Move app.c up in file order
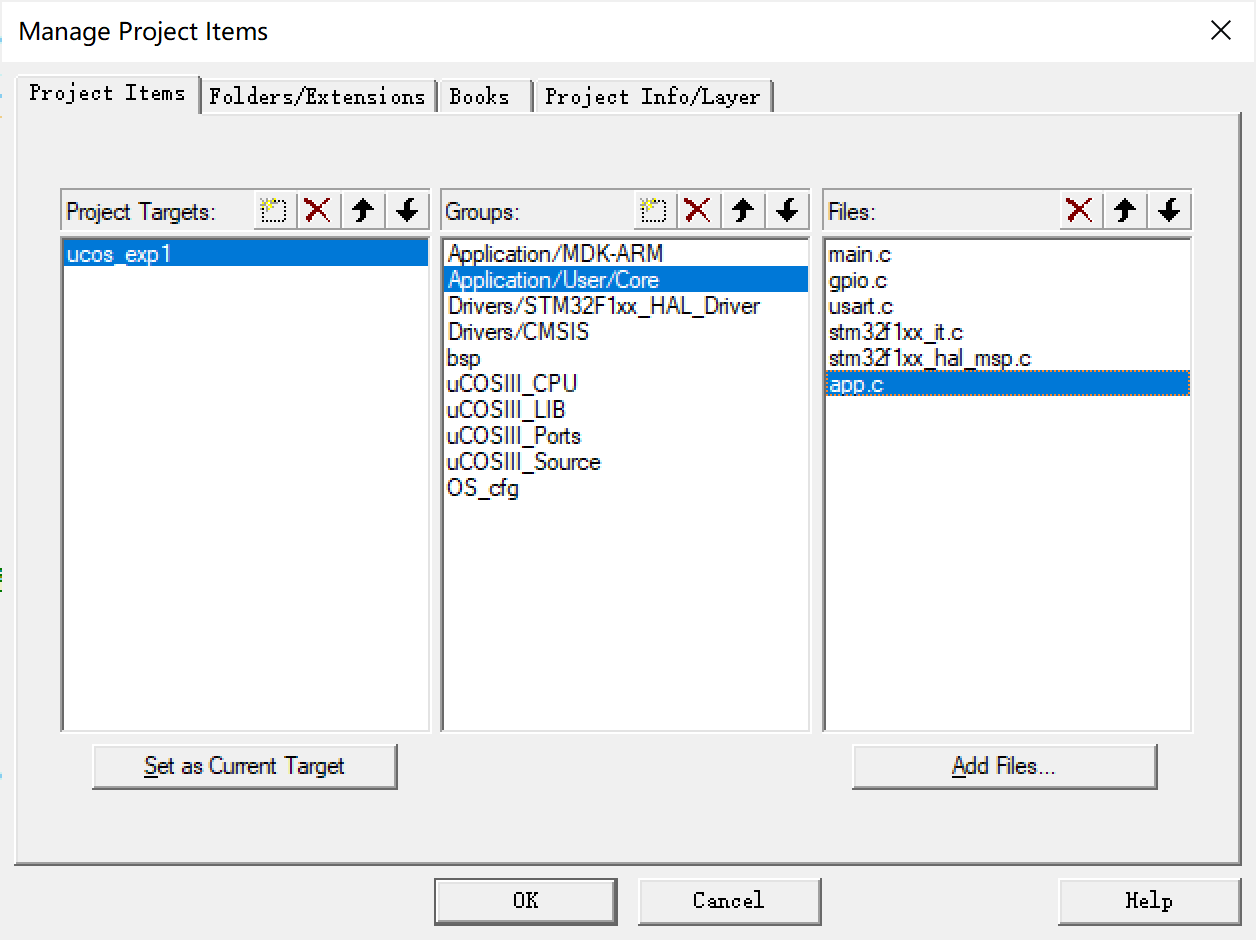 (x=1124, y=210)
